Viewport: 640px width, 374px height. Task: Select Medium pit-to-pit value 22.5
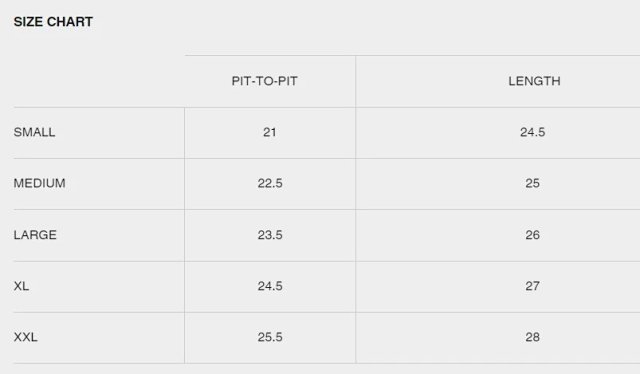270,183
